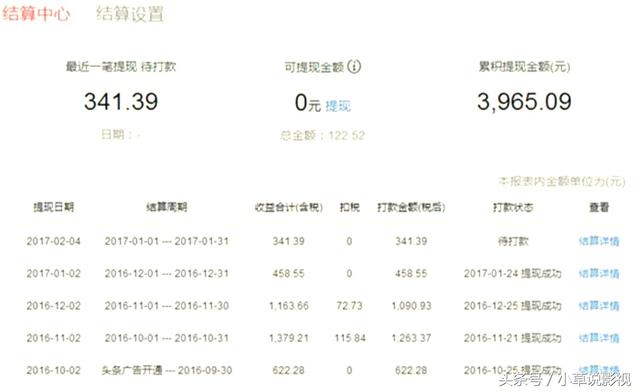Image resolution: width=640 pixels, height=392 pixels.
Task: Click the 待打款 status cell
Action: 513,241
